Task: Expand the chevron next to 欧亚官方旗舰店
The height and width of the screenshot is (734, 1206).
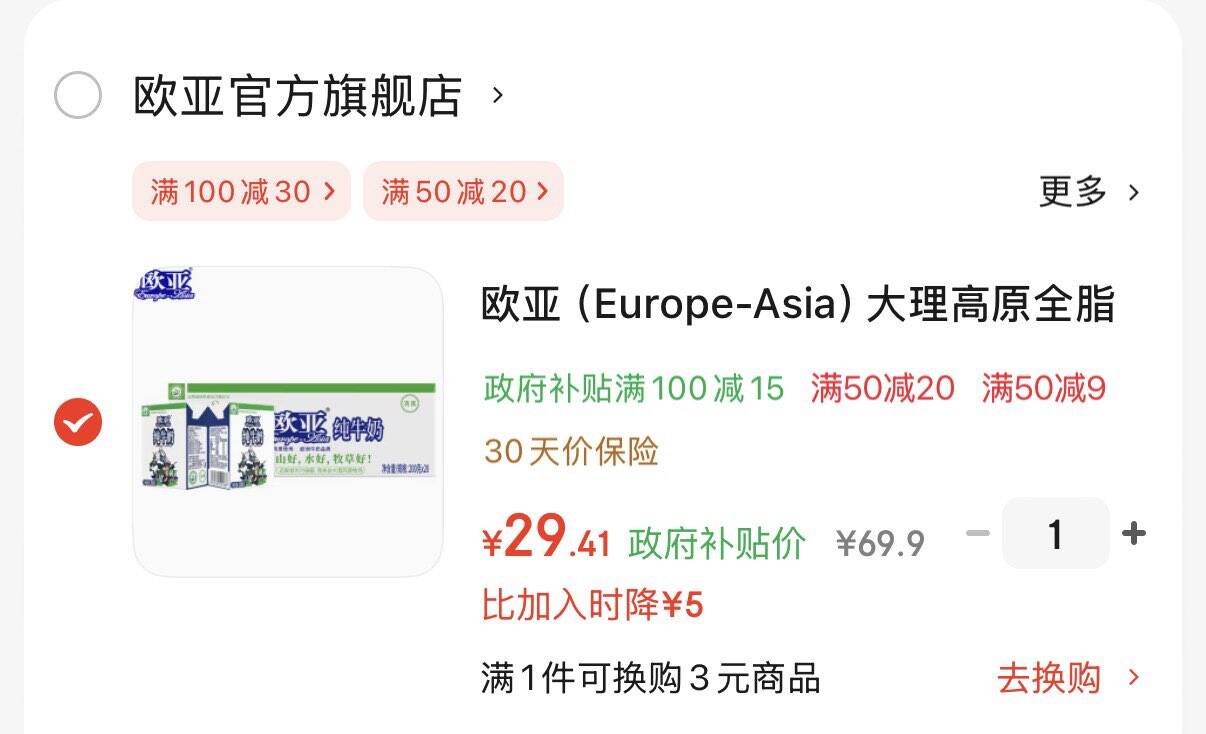Action: pyautogui.click(x=498, y=96)
